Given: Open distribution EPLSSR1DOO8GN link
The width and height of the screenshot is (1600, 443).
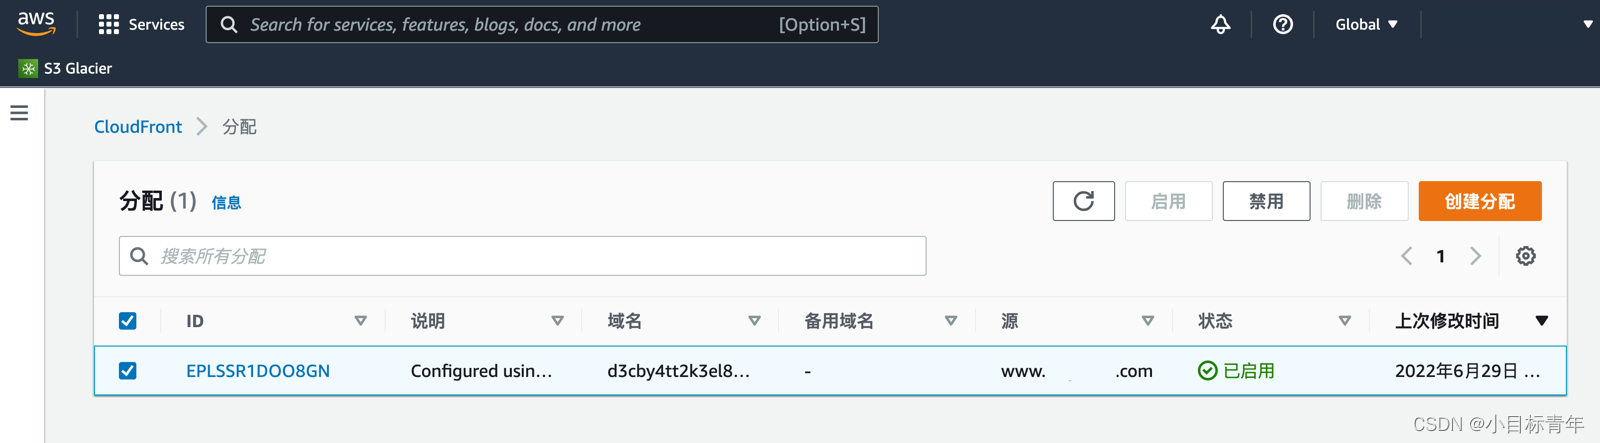Looking at the screenshot, I should point(258,371).
